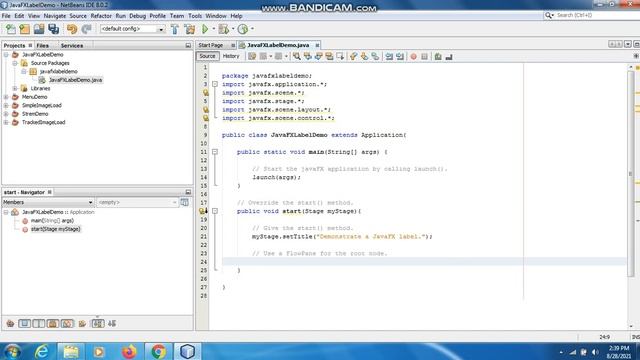Click the Clean and Build Project icon
The height and width of the screenshot is (360, 640).
click(190, 29)
